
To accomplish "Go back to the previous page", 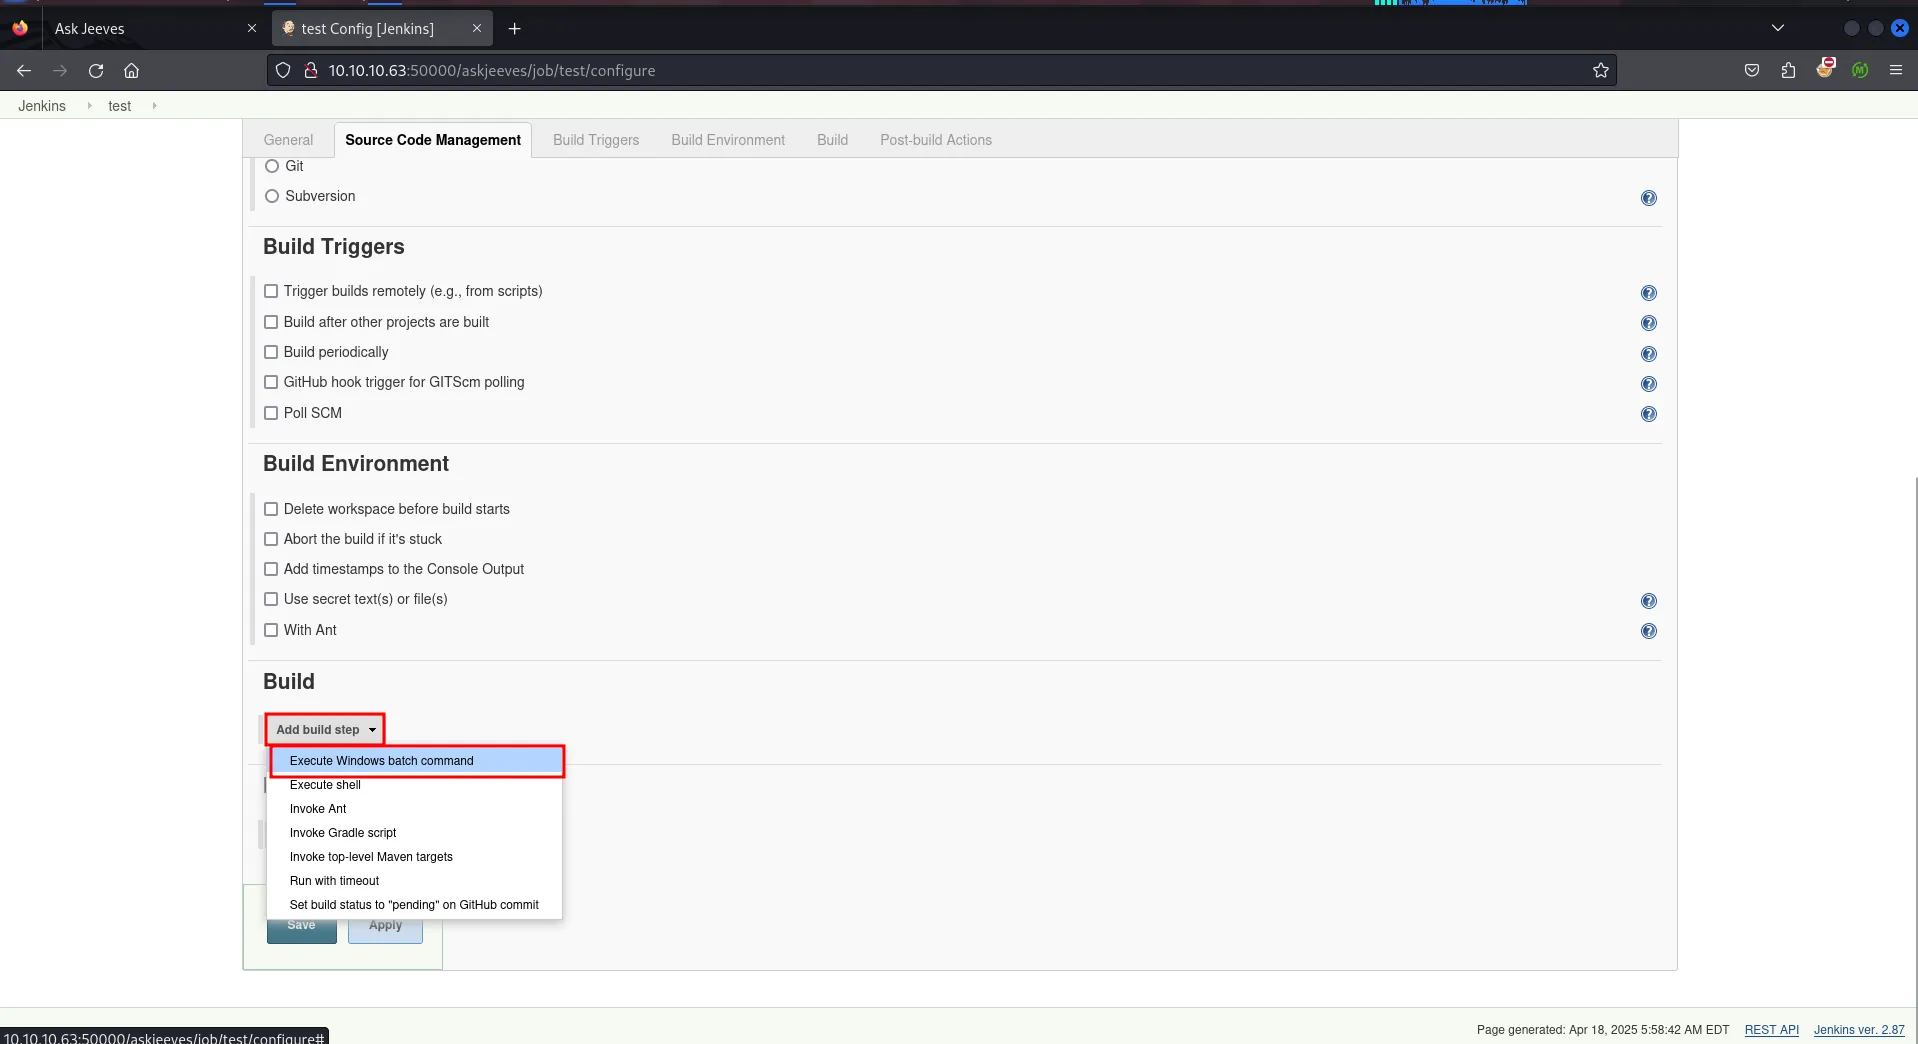I will tap(24, 70).
